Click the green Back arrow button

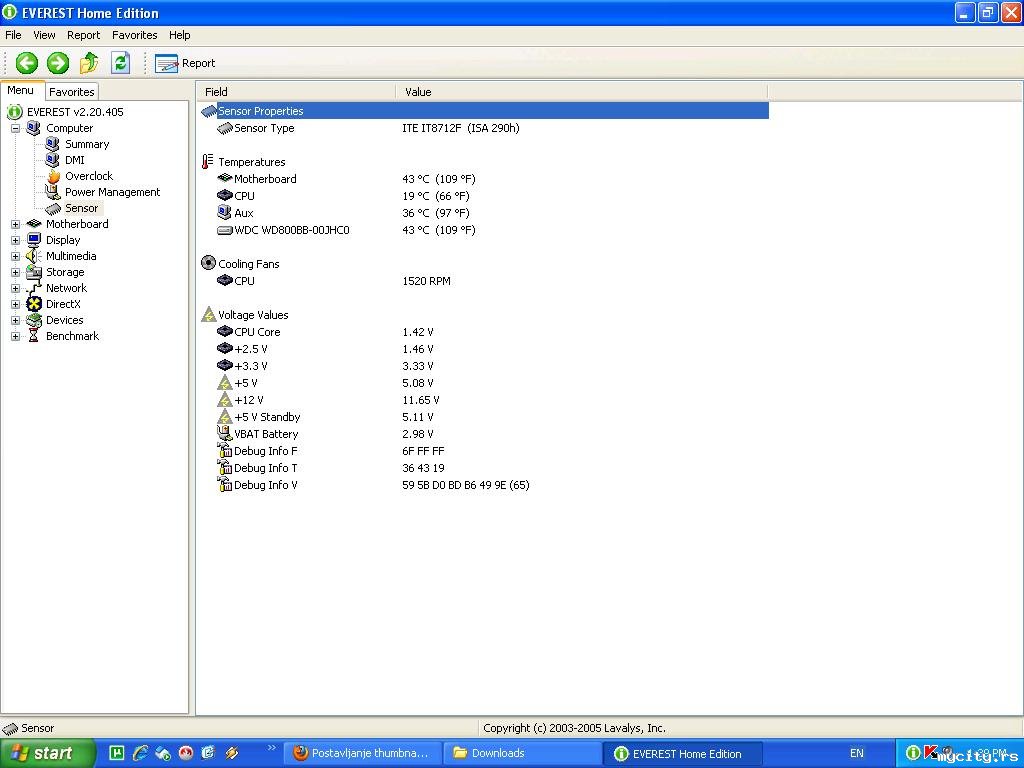(x=27, y=63)
